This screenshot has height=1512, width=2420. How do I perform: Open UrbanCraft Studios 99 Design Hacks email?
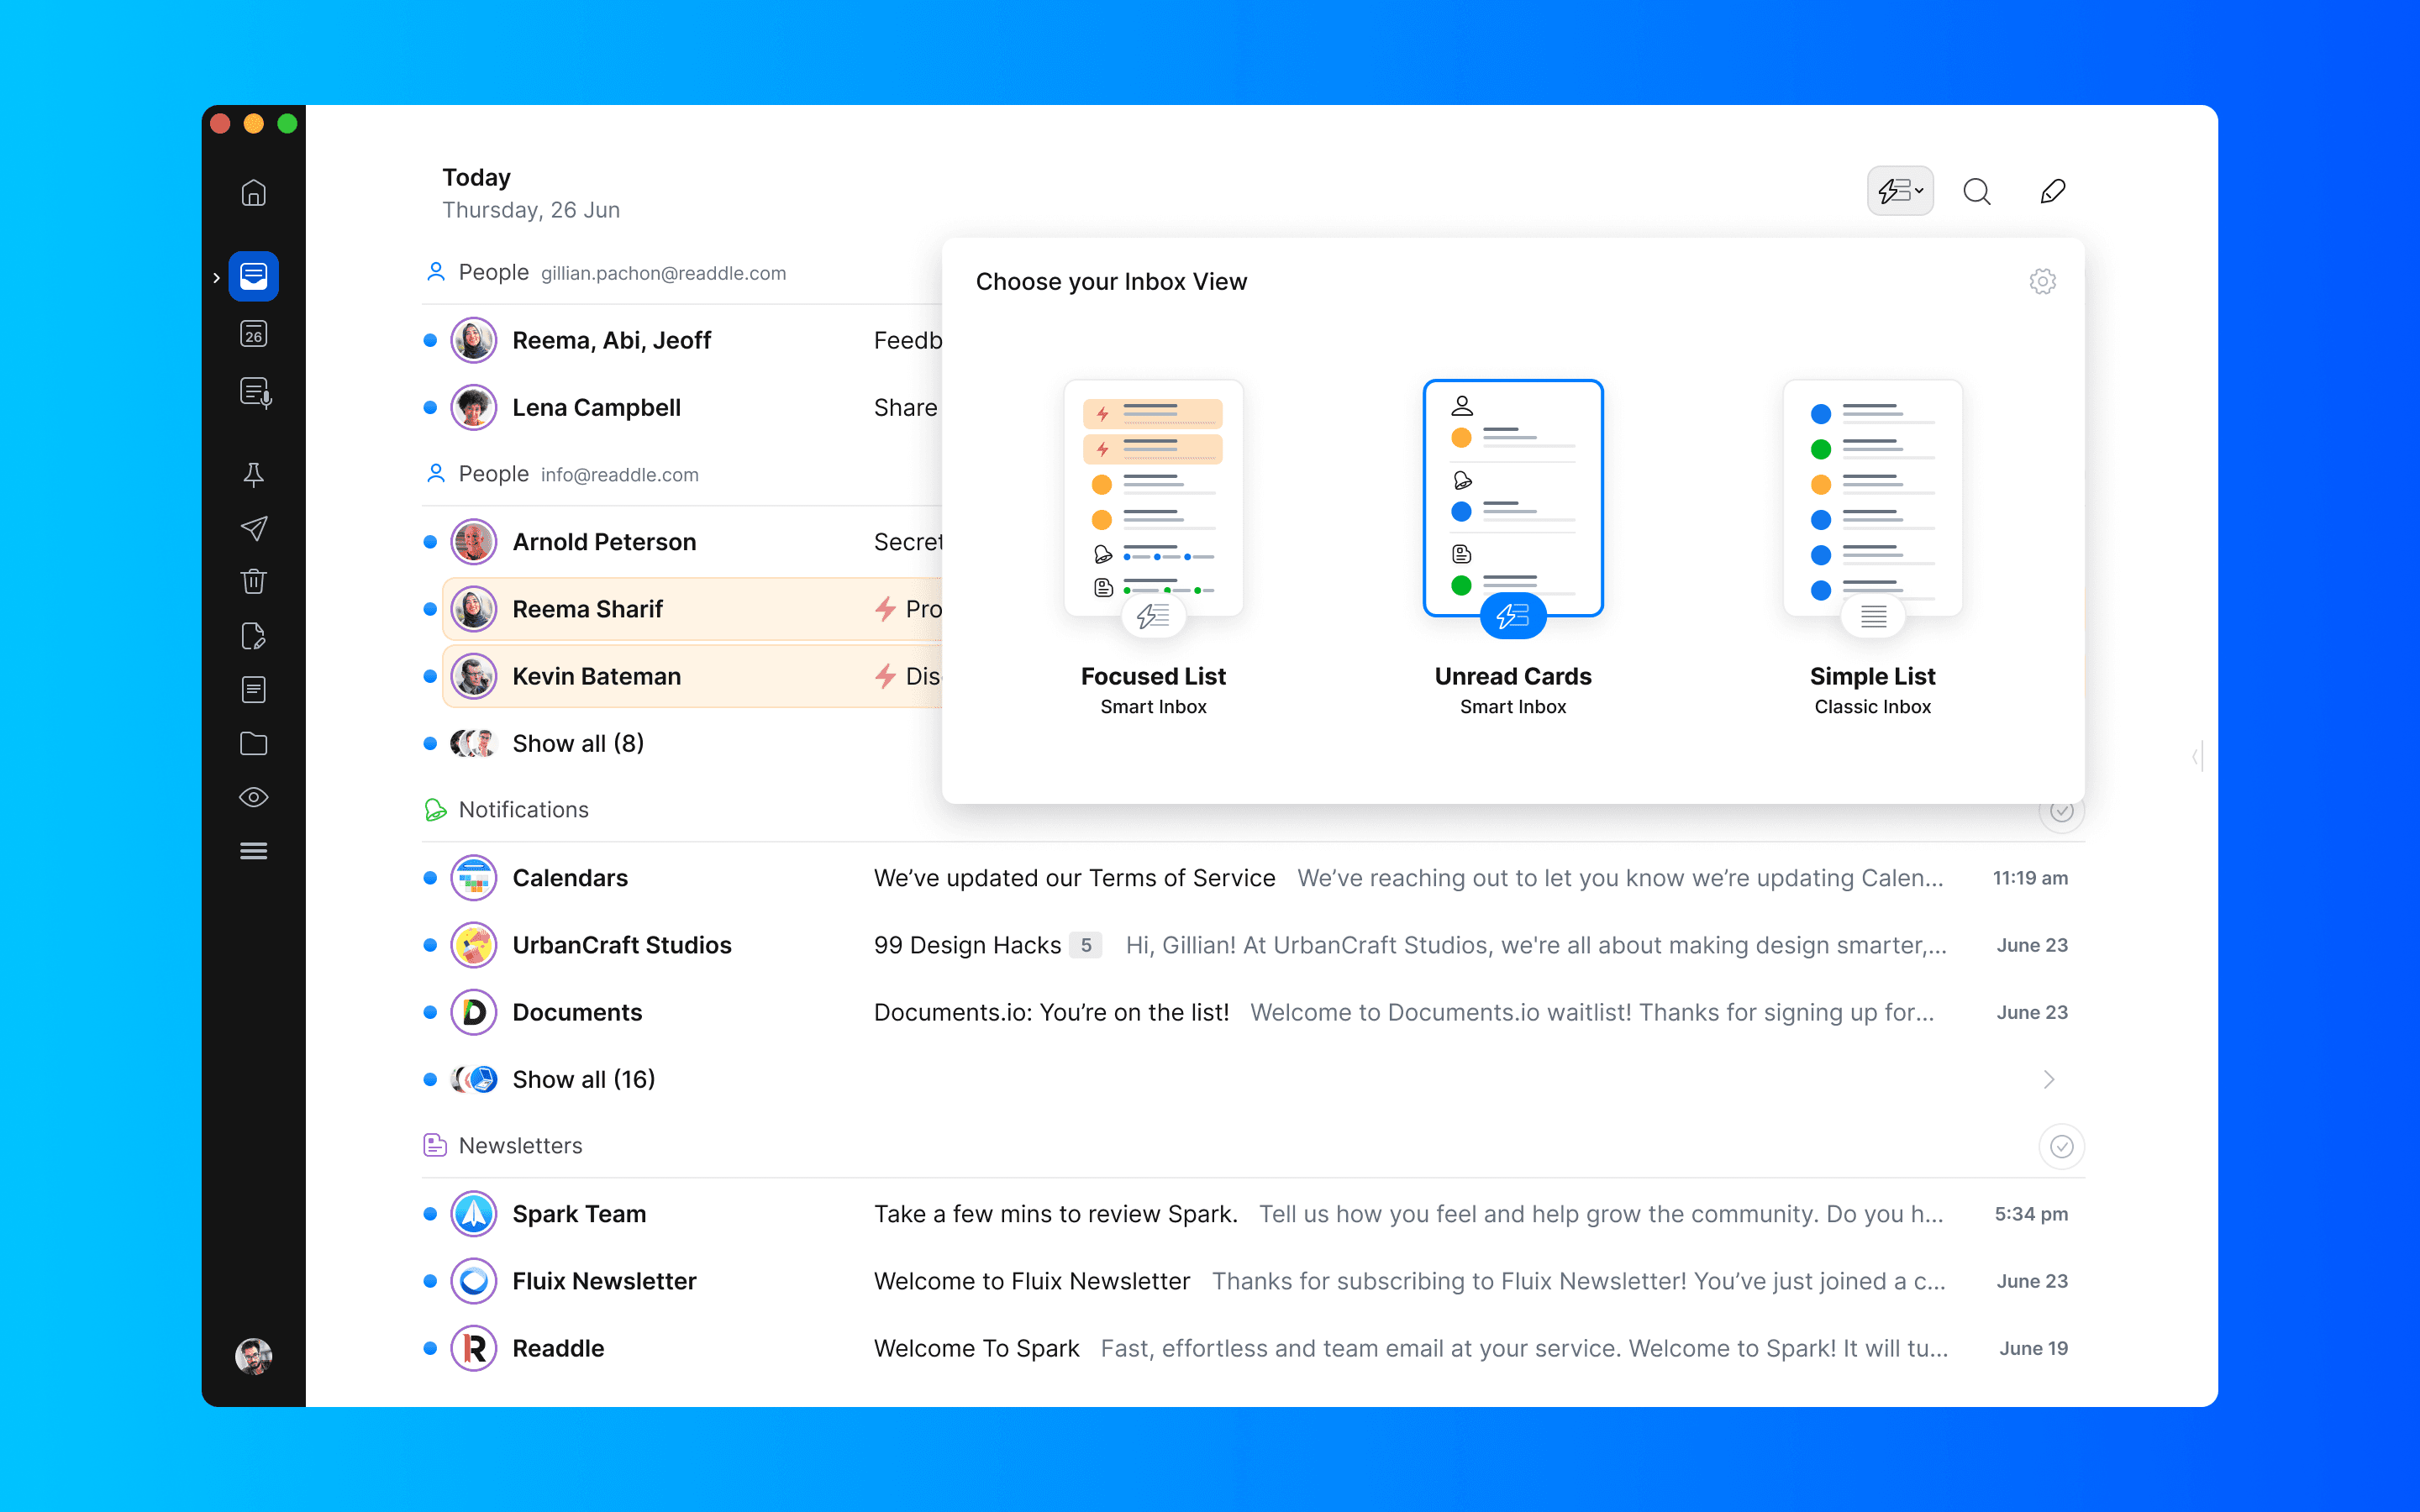[x=1253, y=945]
